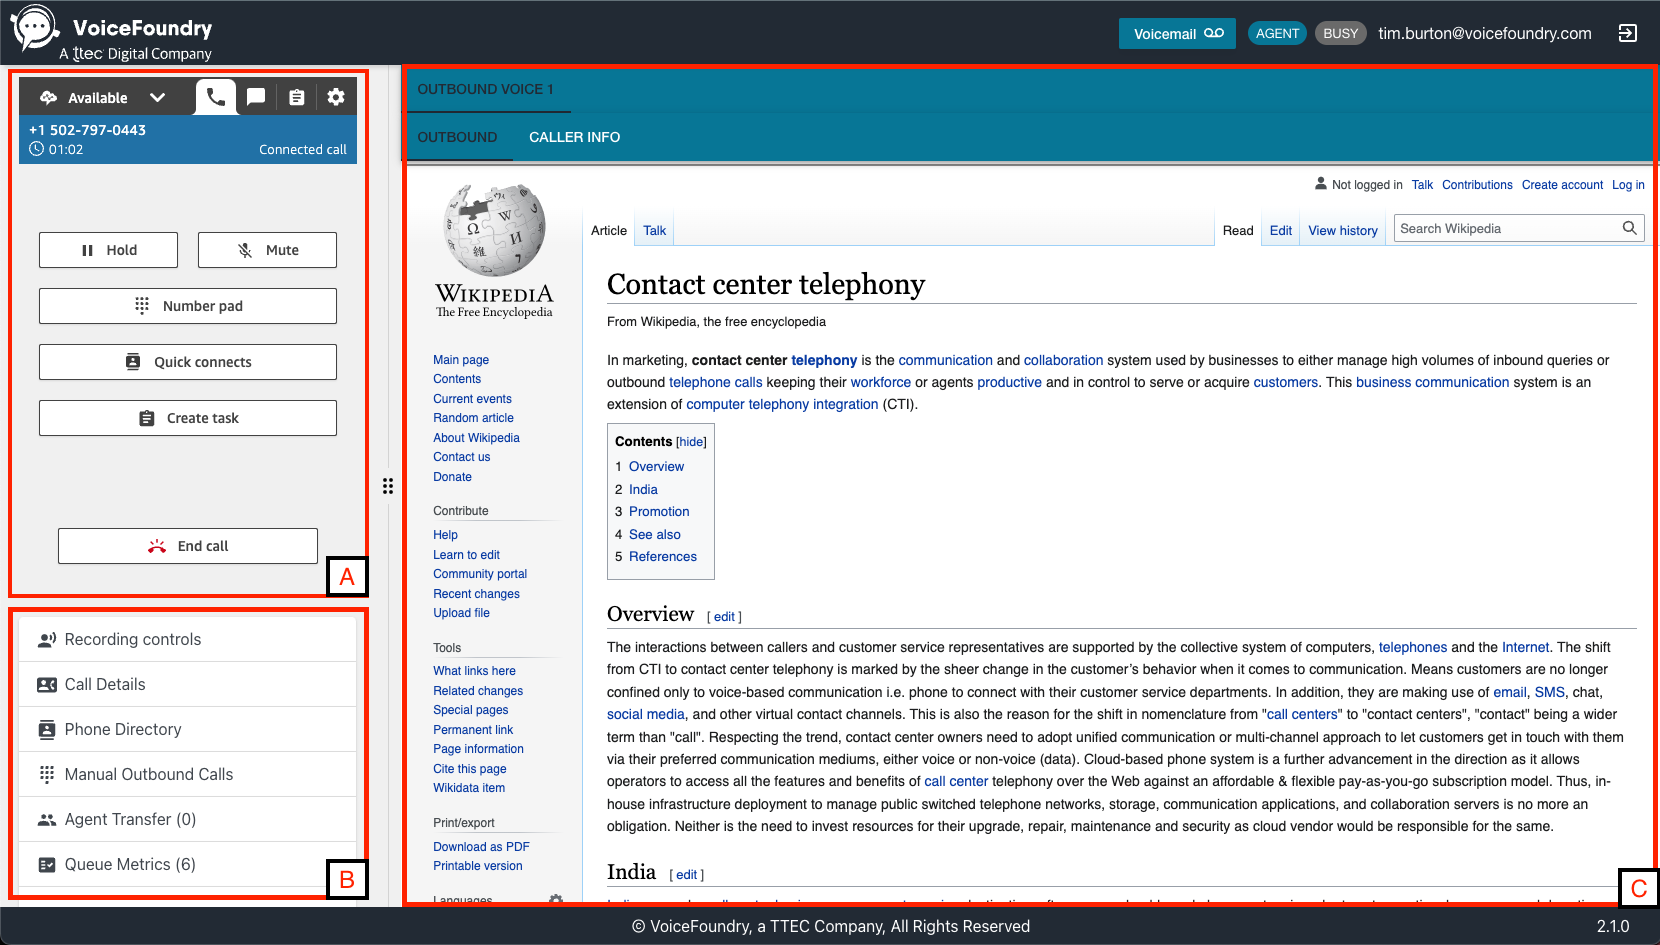The image size is (1660, 945).
Task: Click user email tim.burton@voicefoundry.com
Action: click(1485, 33)
